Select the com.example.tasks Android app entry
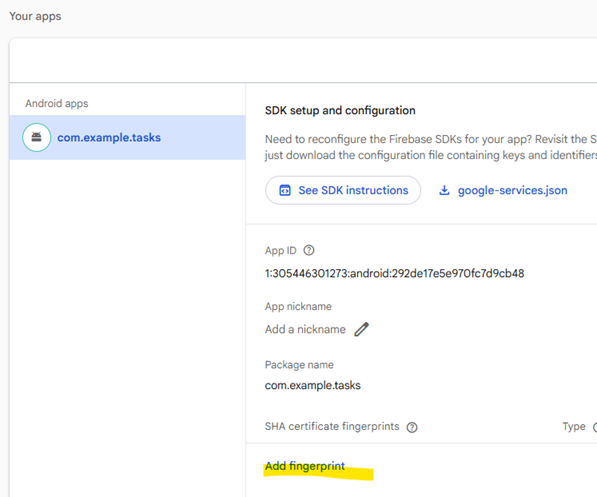597x497 pixels. [128, 137]
